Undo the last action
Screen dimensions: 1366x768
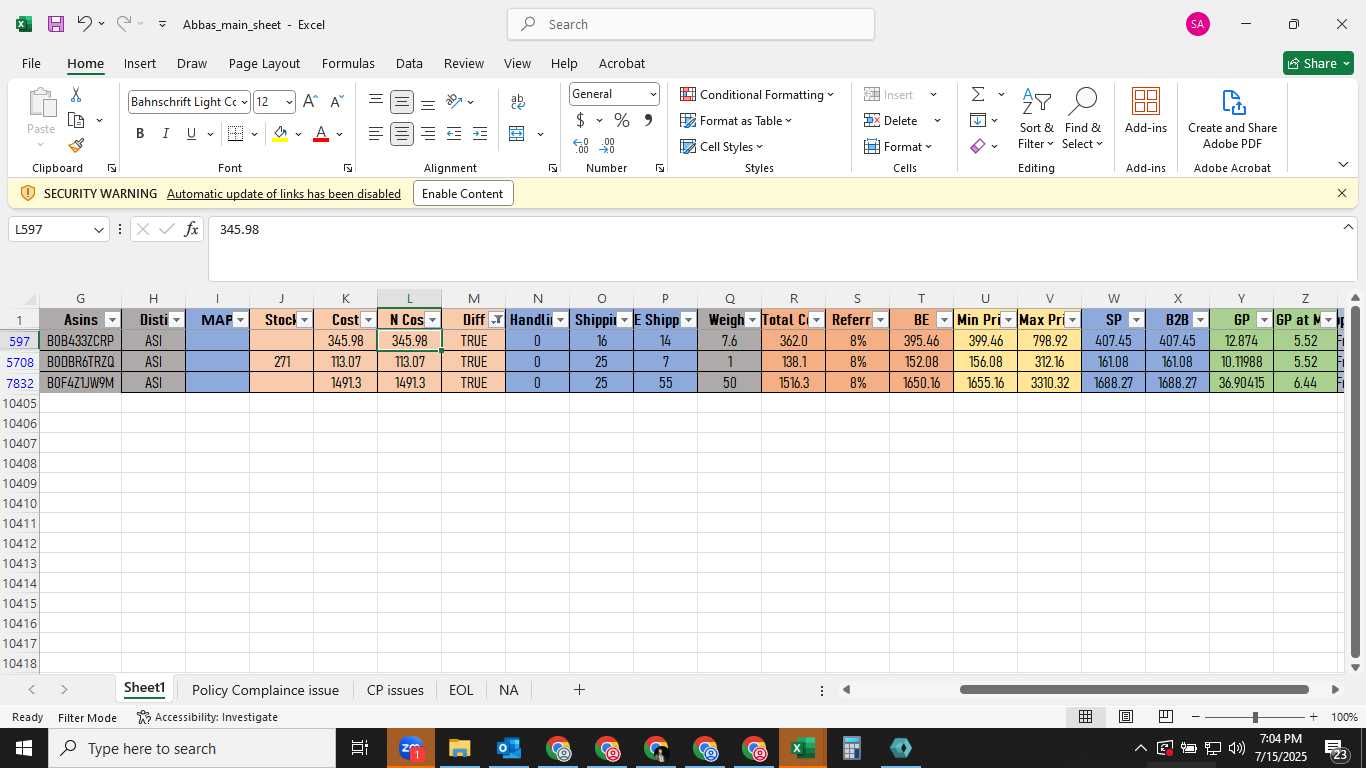(x=85, y=24)
